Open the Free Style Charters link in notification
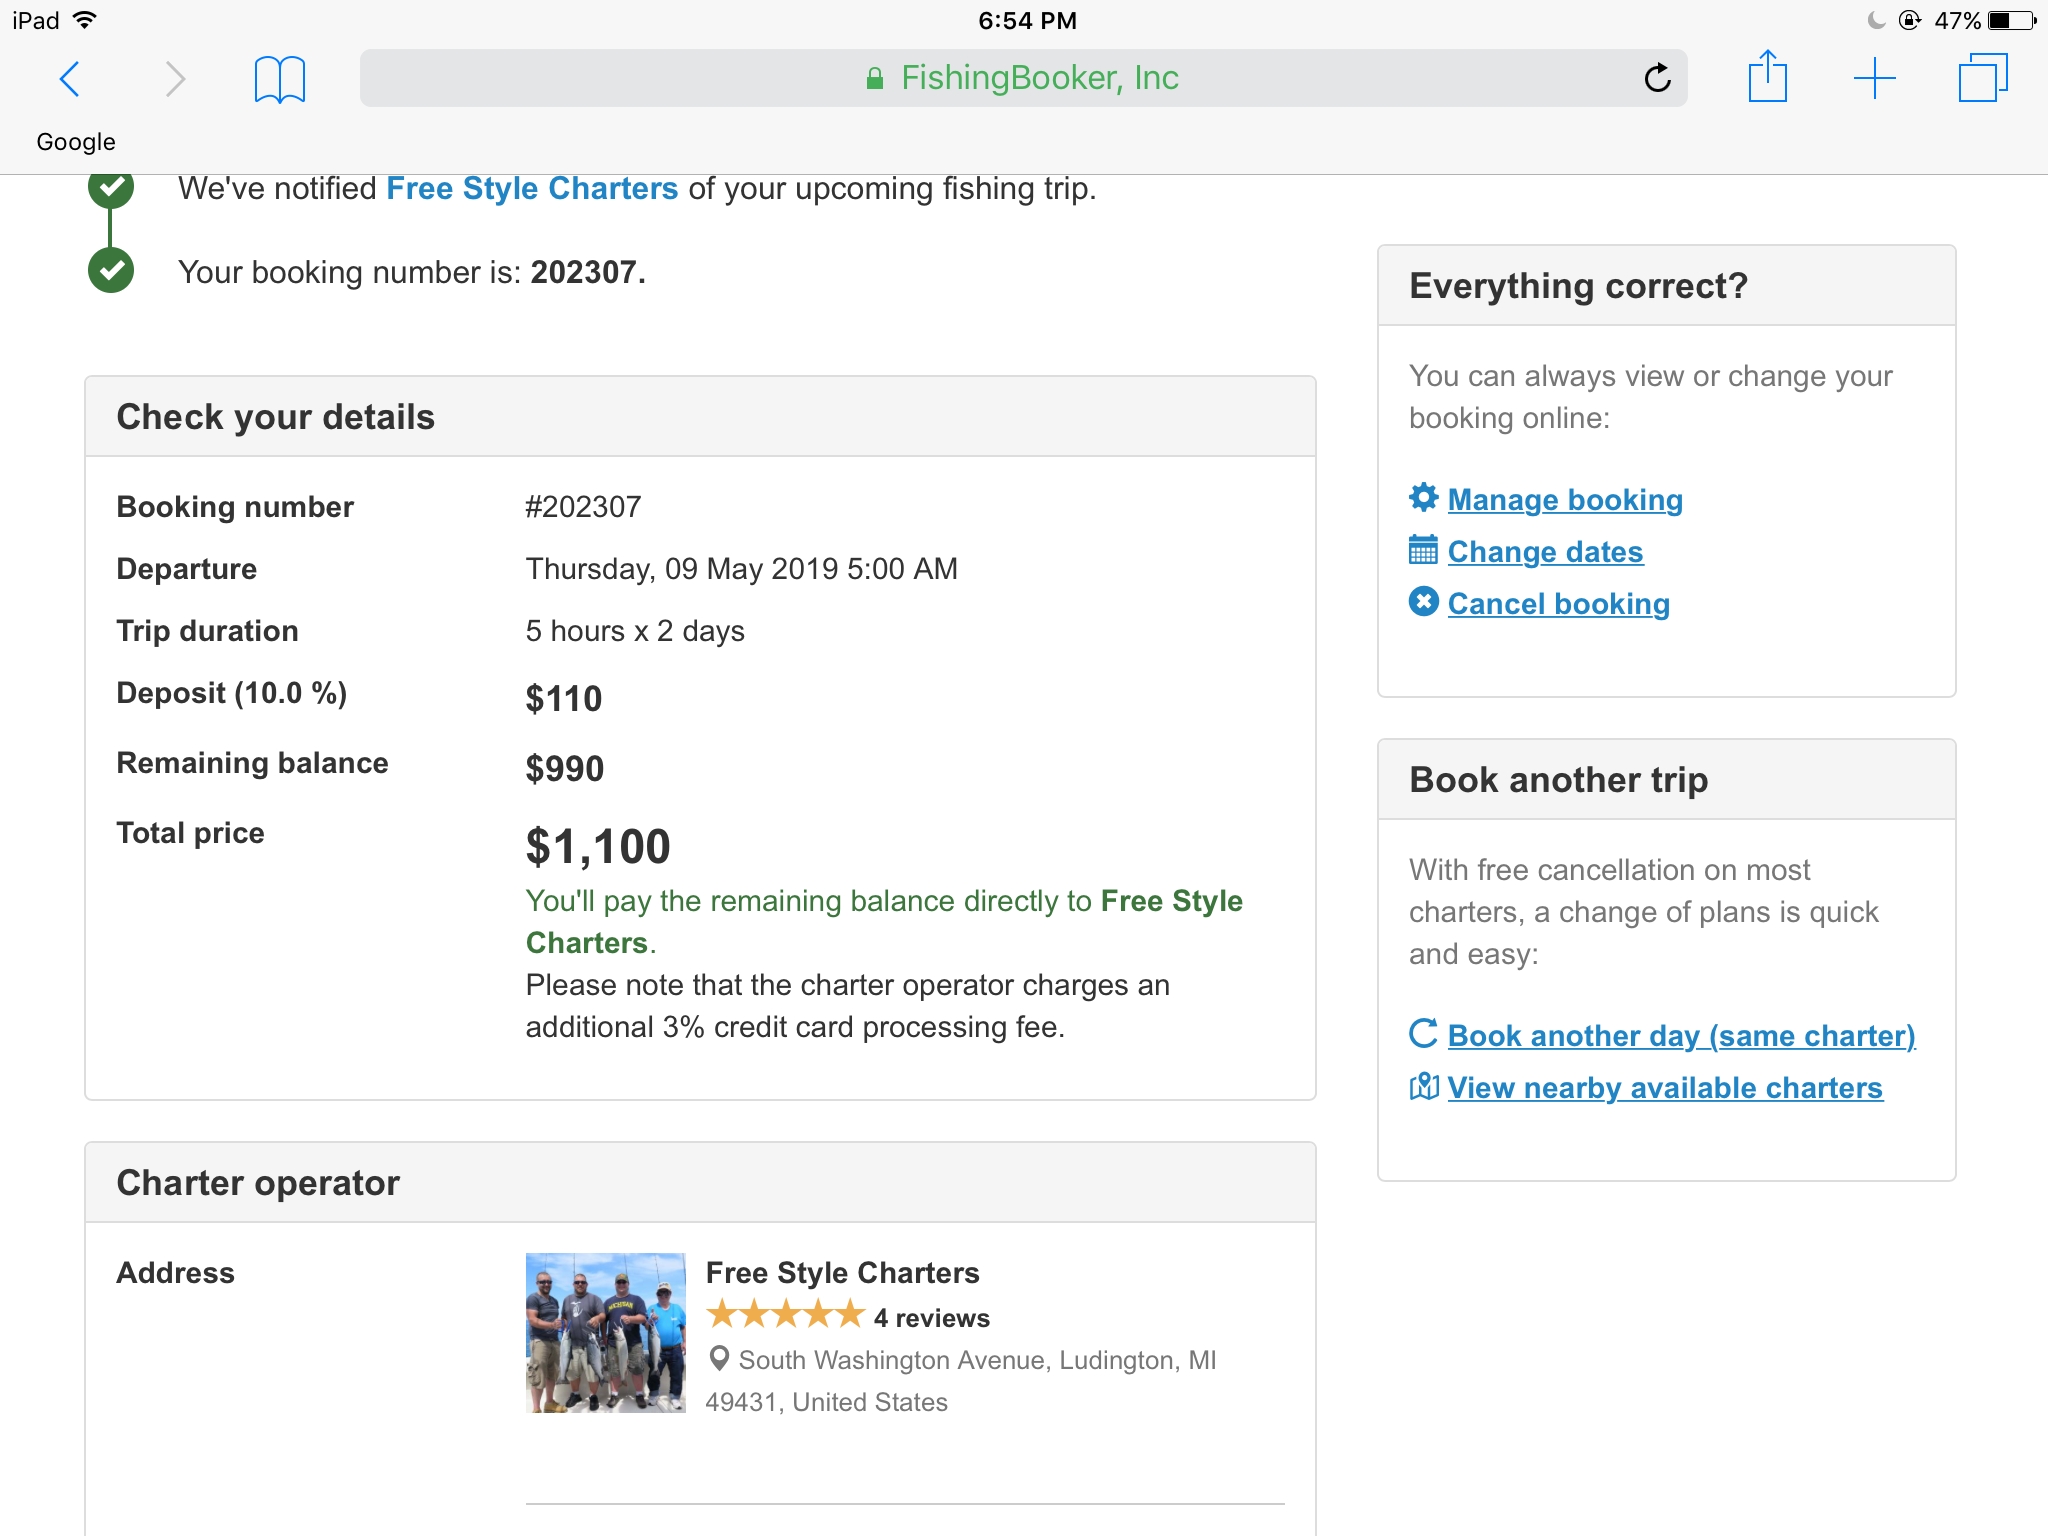 point(532,188)
